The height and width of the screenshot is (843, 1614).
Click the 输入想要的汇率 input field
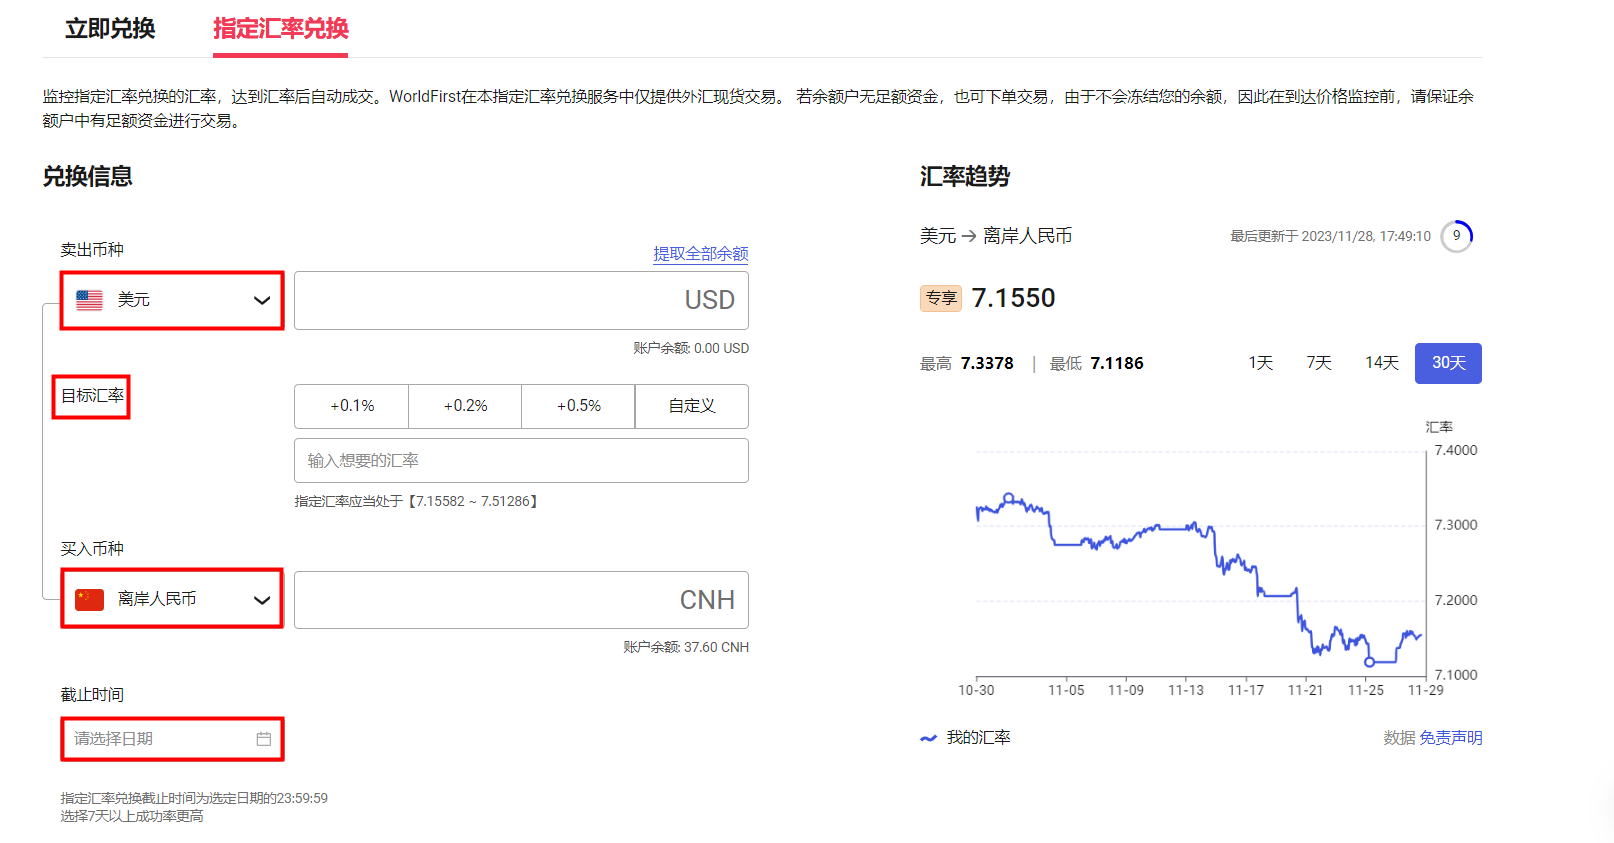point(520,461)
